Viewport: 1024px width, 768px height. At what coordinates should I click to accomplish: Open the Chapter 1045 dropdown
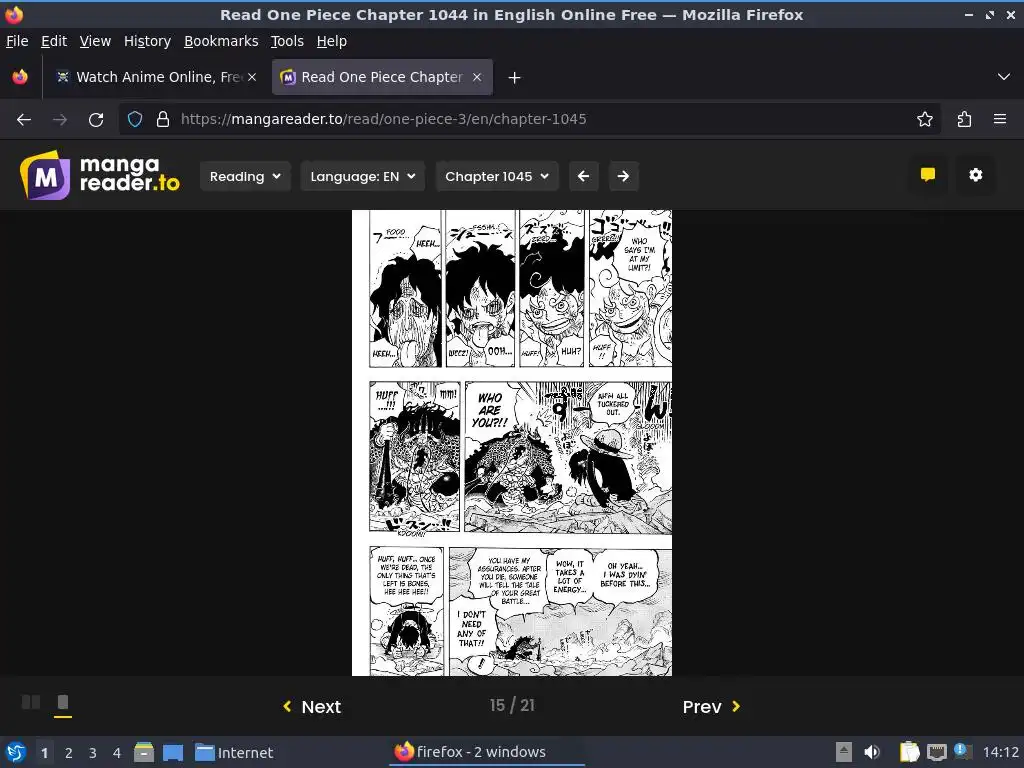(496, 176)
